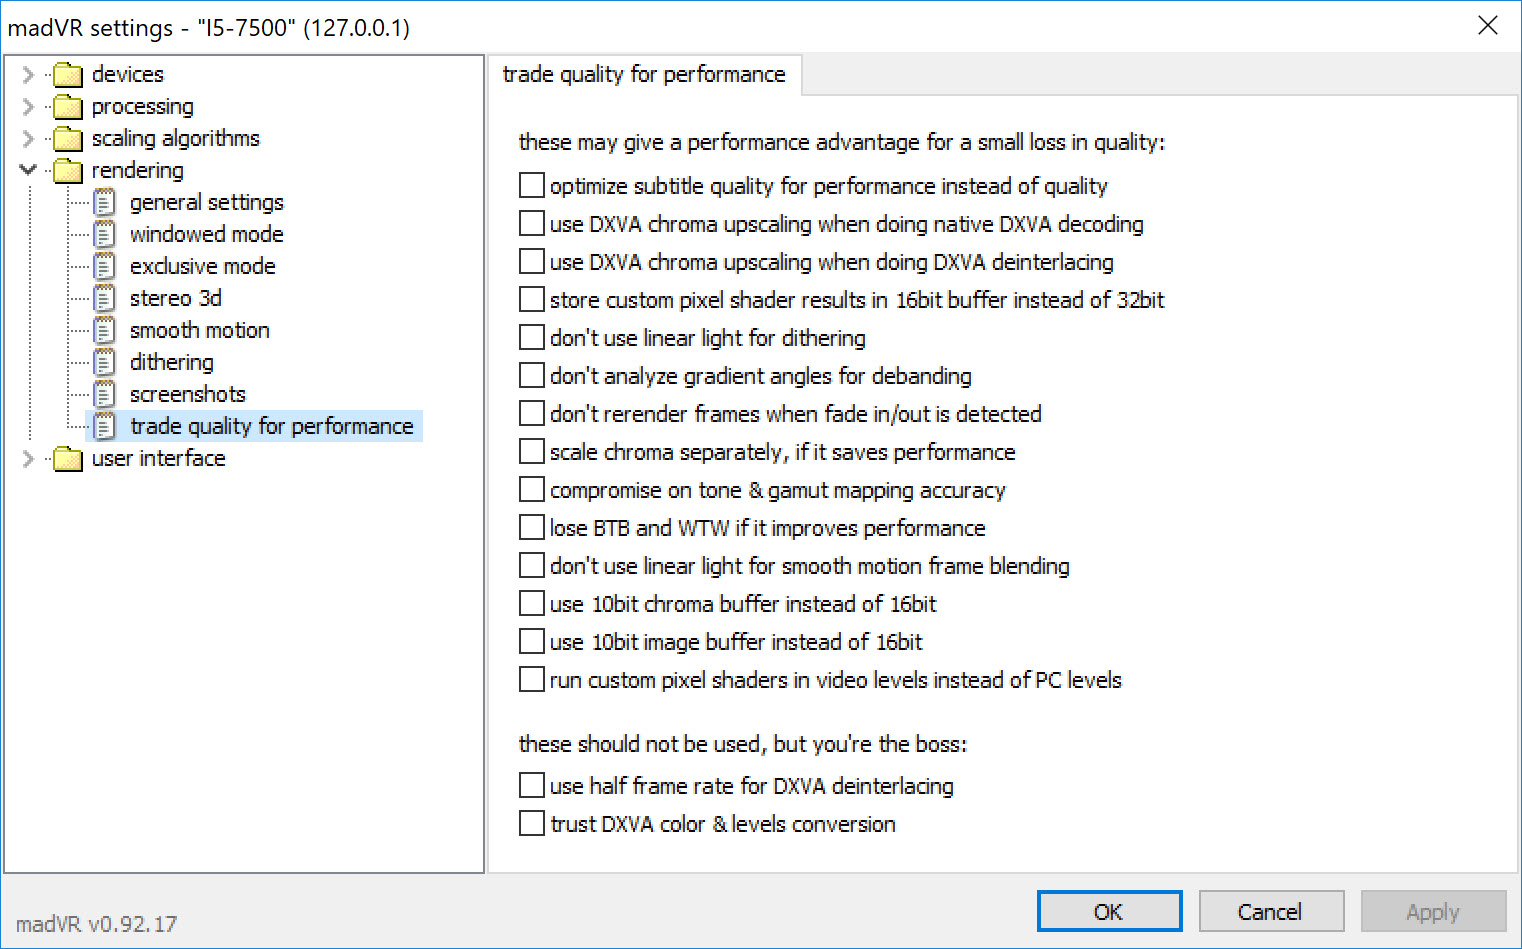Click the Cancel button

tap(1271, 911)
